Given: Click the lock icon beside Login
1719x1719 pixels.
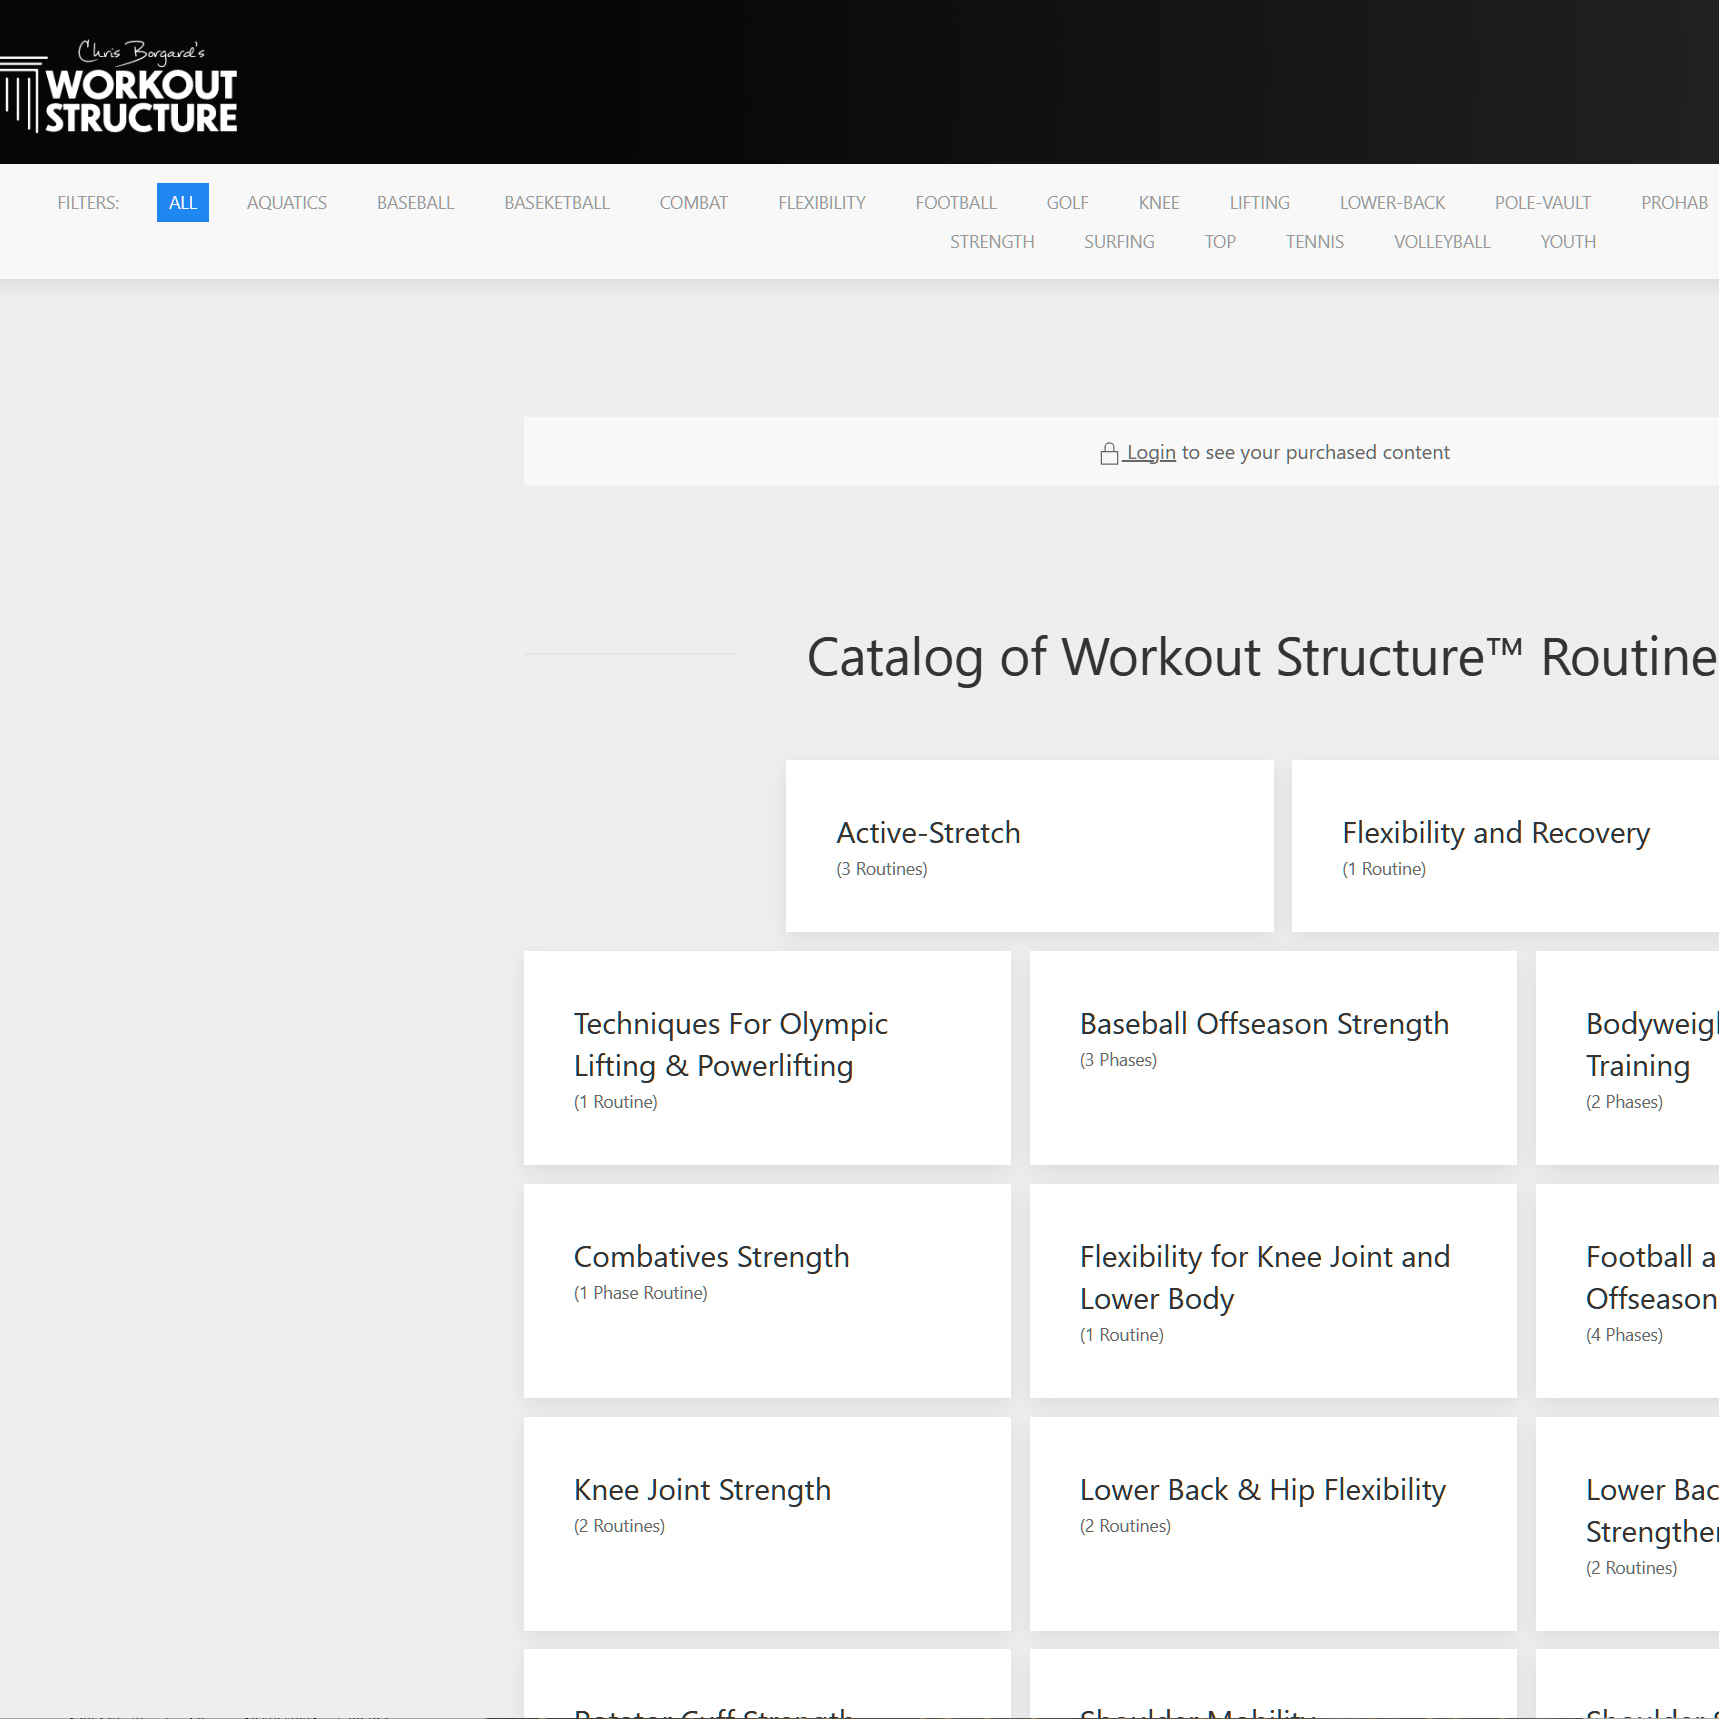Looking at the screenshot, I should coord(1108,454).
